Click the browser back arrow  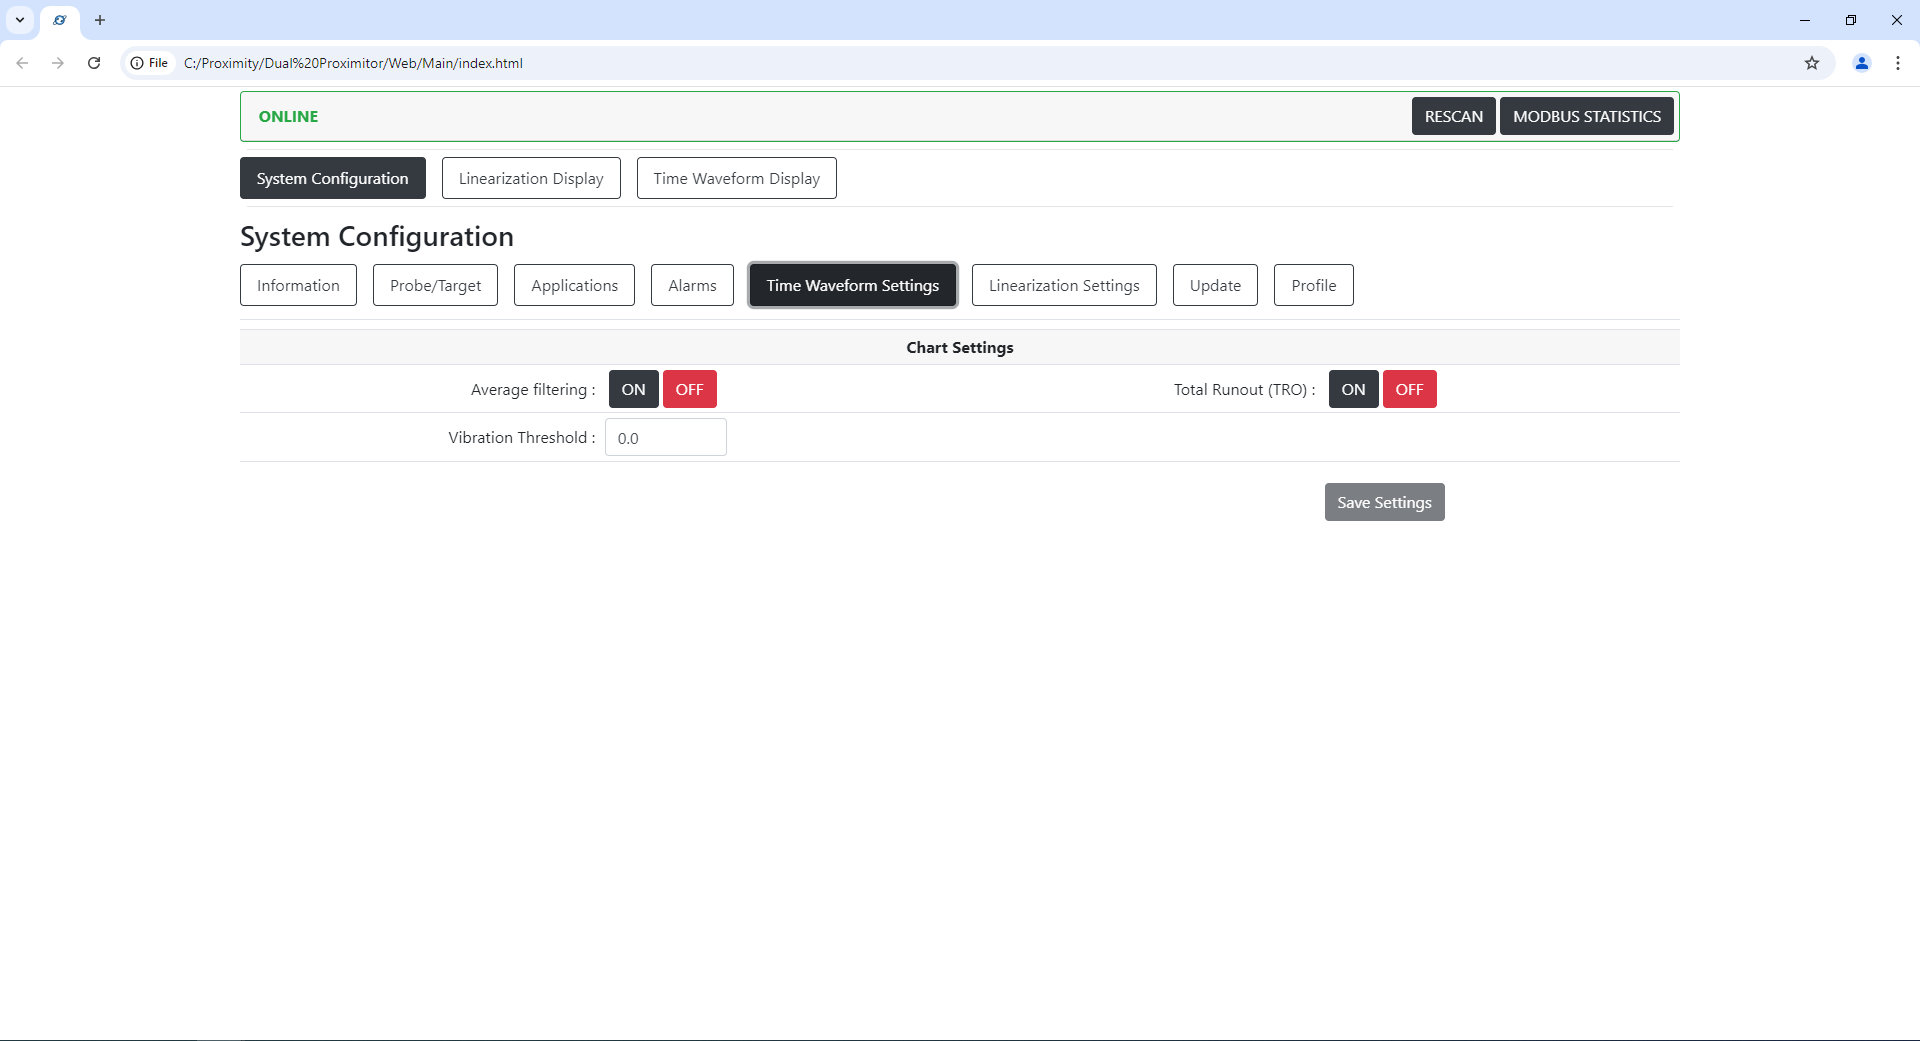pyautogui.click(x=22, y=63)
